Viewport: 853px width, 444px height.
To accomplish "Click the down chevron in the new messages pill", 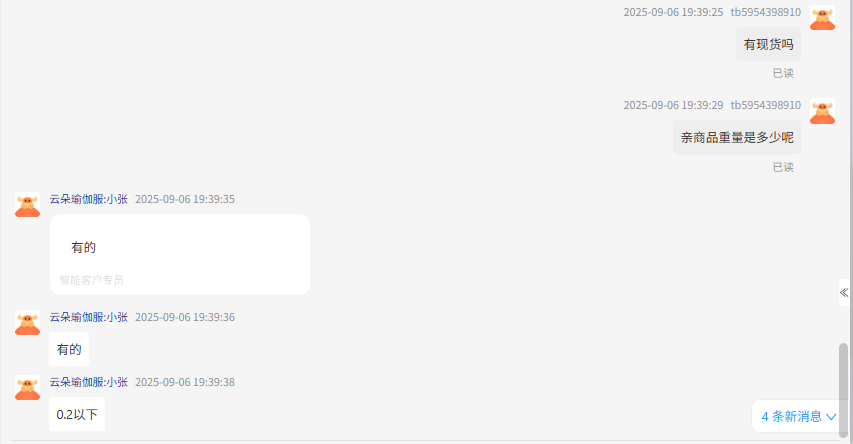I will [x=831, y=417].
